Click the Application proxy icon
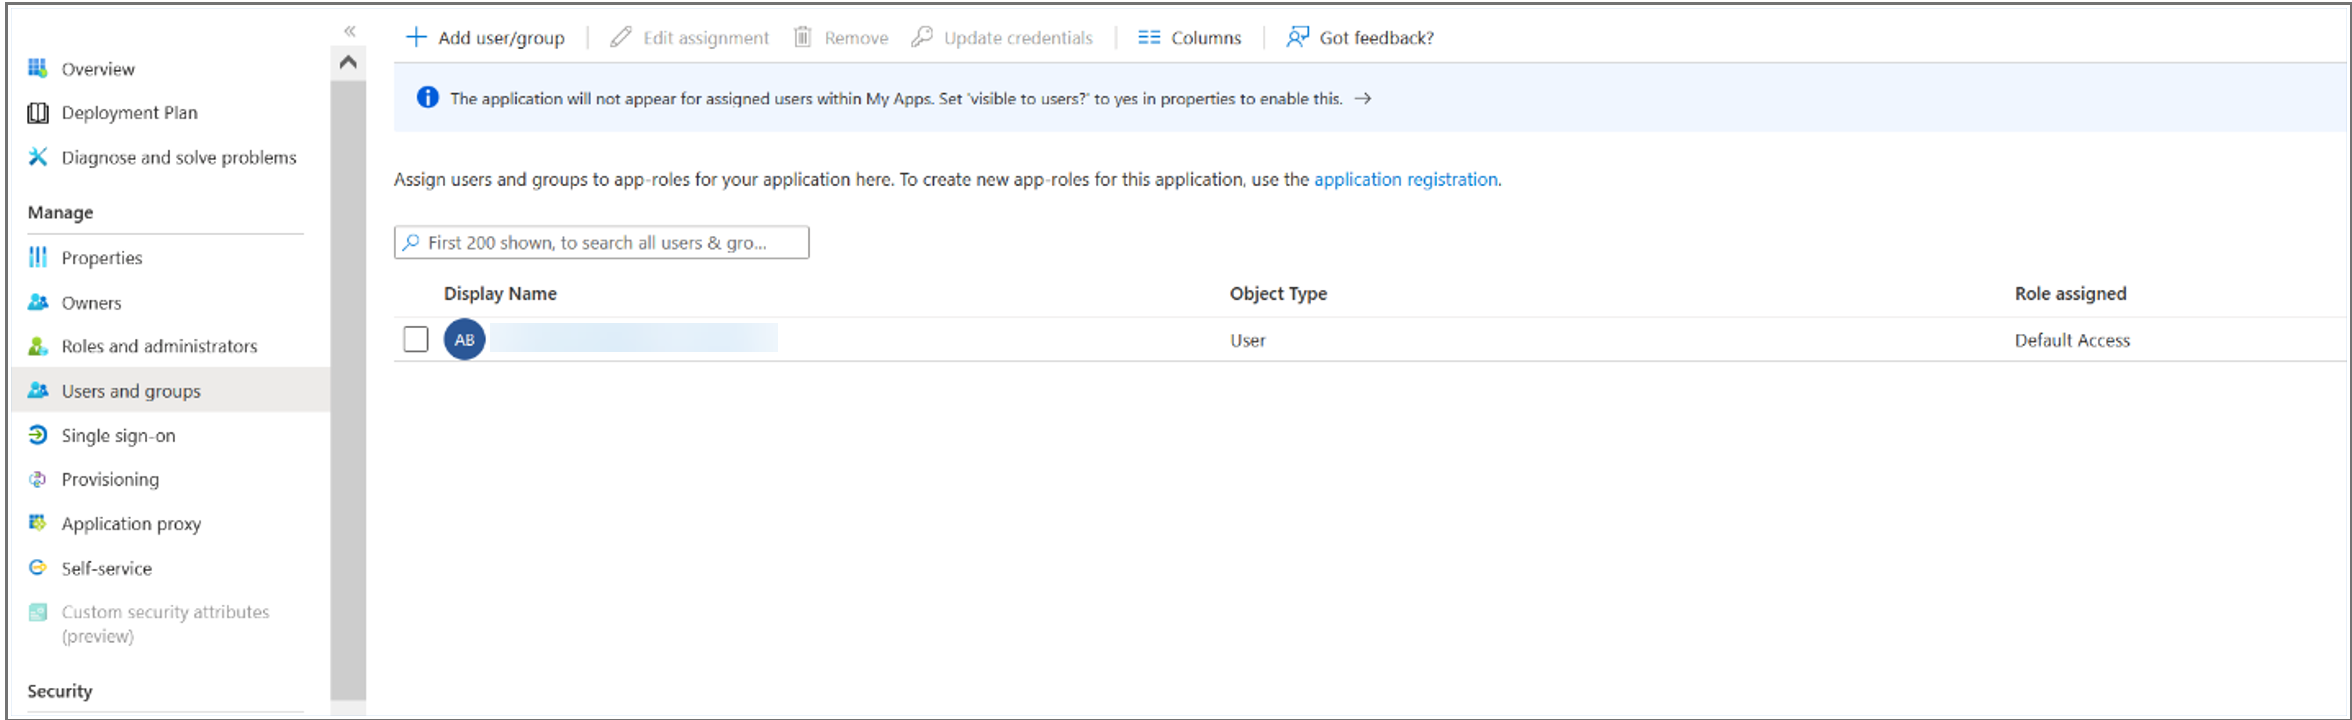This screenshot has height=720, width=2352. 38,523
